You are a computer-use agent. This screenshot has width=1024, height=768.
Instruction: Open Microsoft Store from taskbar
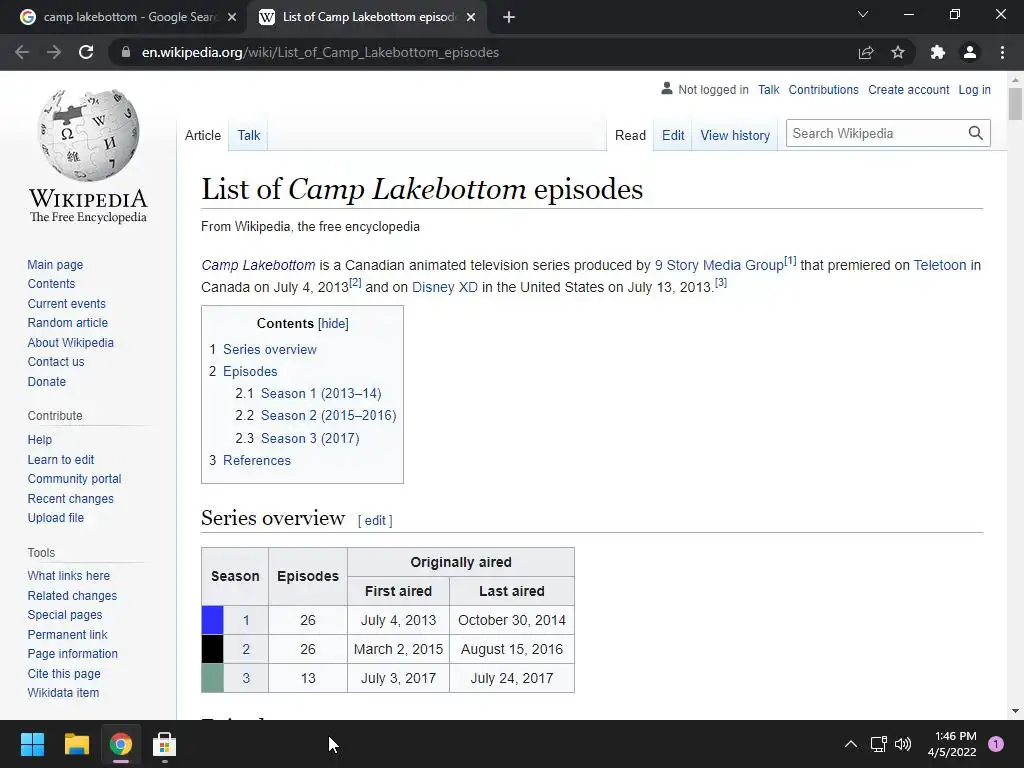(165, 744)
